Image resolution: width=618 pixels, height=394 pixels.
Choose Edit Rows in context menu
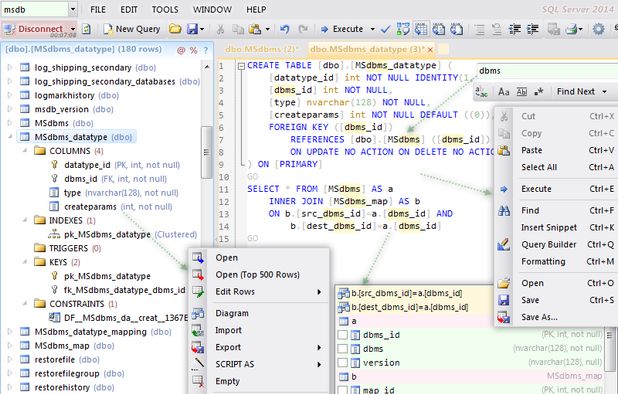tap(258, 292)
